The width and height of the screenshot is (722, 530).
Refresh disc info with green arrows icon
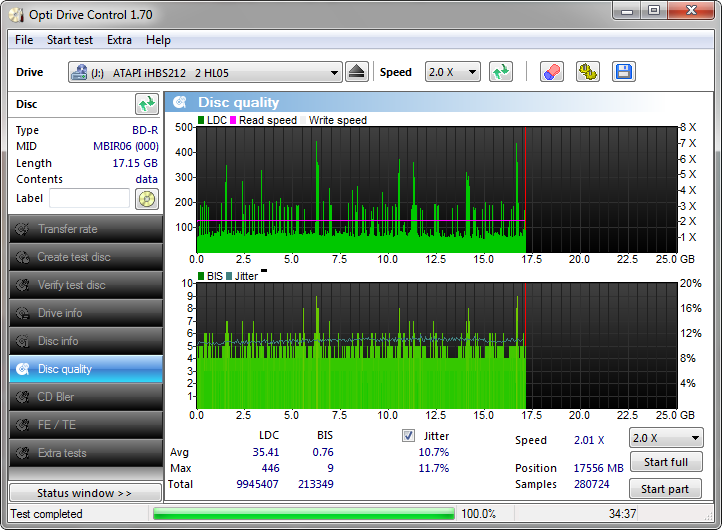click(x=147, y=104)
